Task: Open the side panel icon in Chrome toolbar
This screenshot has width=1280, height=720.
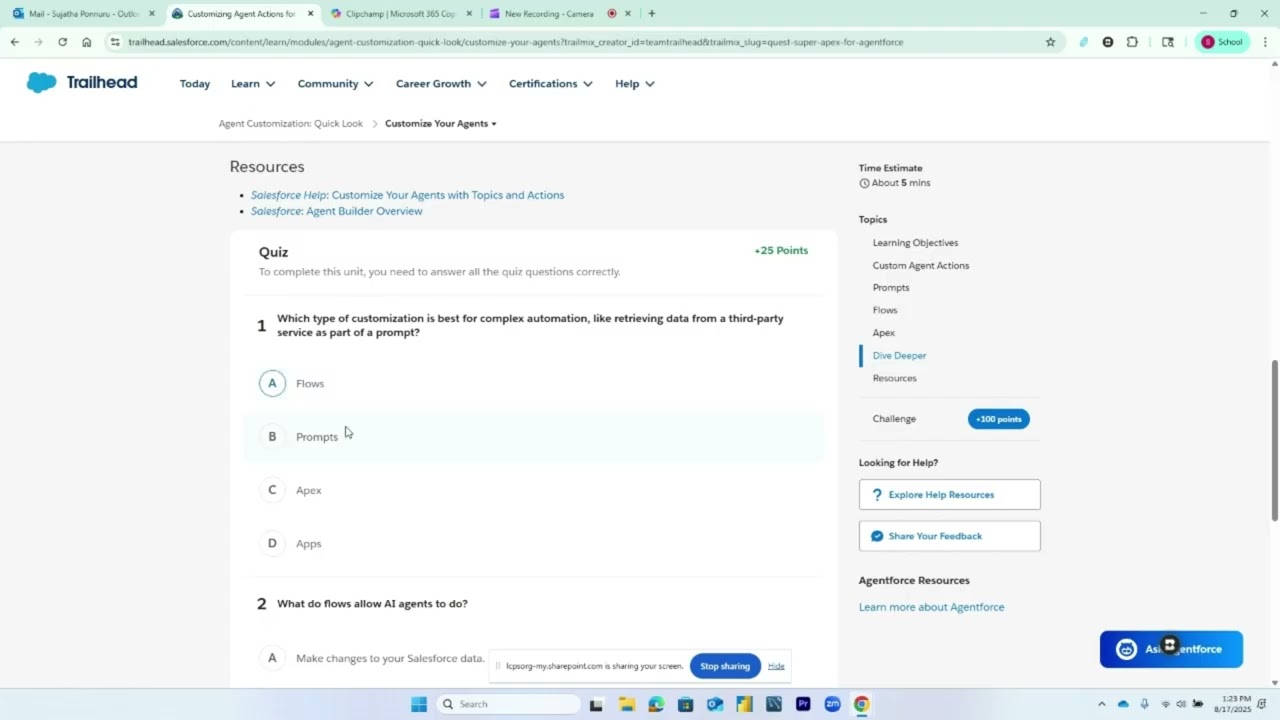Action: point(1167,42)
